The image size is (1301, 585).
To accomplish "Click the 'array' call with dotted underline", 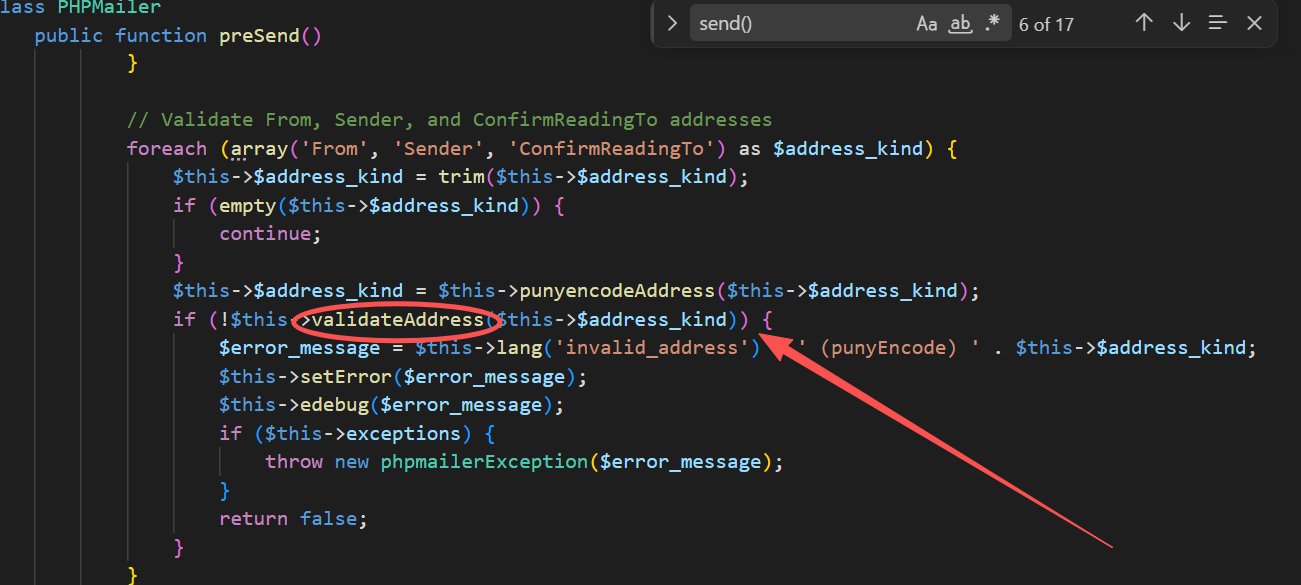I will click(x=259, y=149).
